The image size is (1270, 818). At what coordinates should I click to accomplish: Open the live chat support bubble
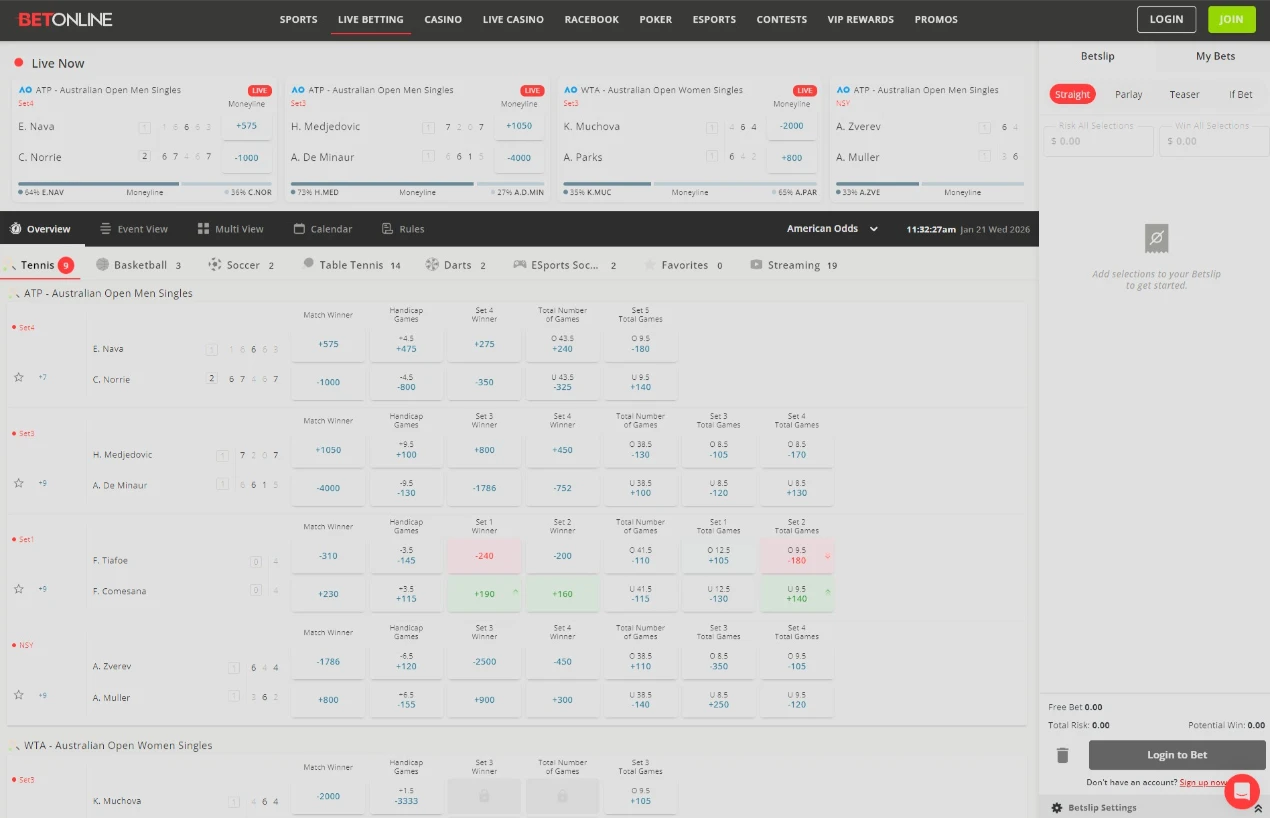pos(1241,791)
